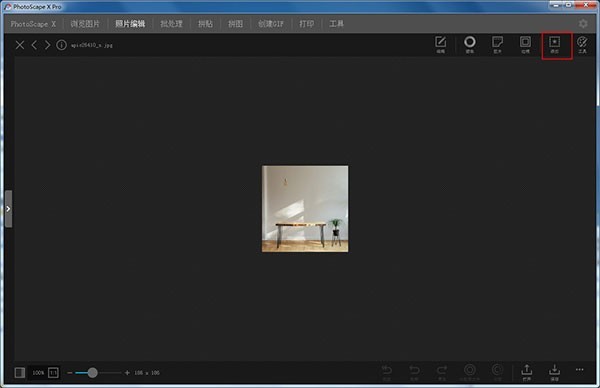Open settings gear in top bar

tap(583, 24)
